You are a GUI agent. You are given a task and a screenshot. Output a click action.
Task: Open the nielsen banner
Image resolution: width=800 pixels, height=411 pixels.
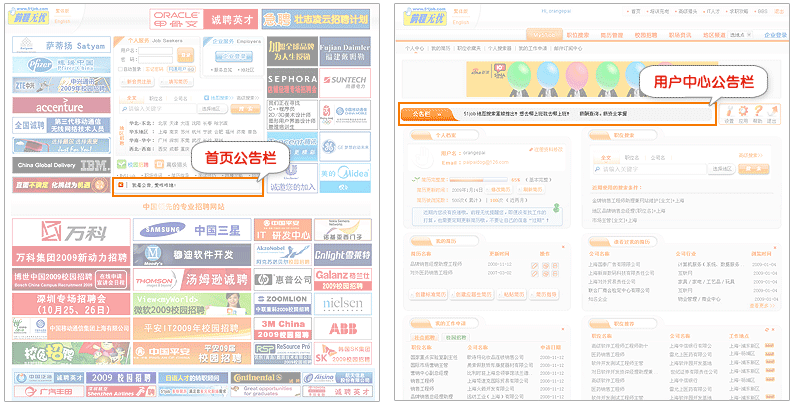(x=342, y=304)
